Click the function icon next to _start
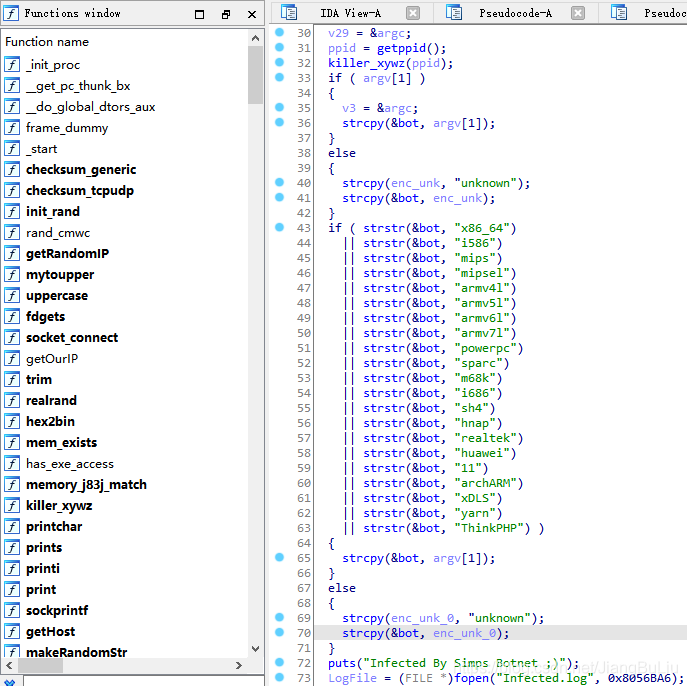 pyautogui.click(x=12, y=149)
